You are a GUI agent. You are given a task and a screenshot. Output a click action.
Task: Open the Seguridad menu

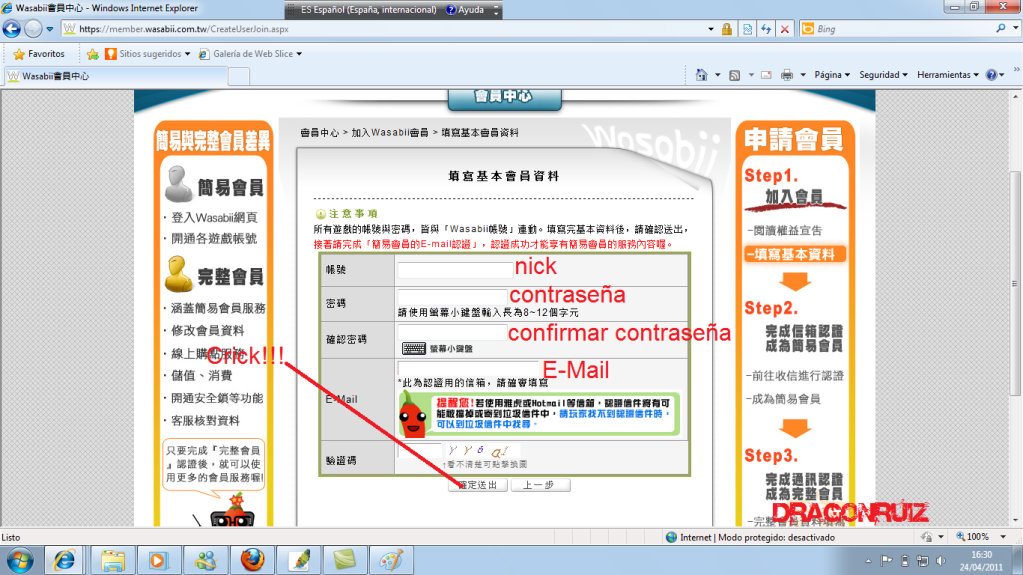(883, 75)
